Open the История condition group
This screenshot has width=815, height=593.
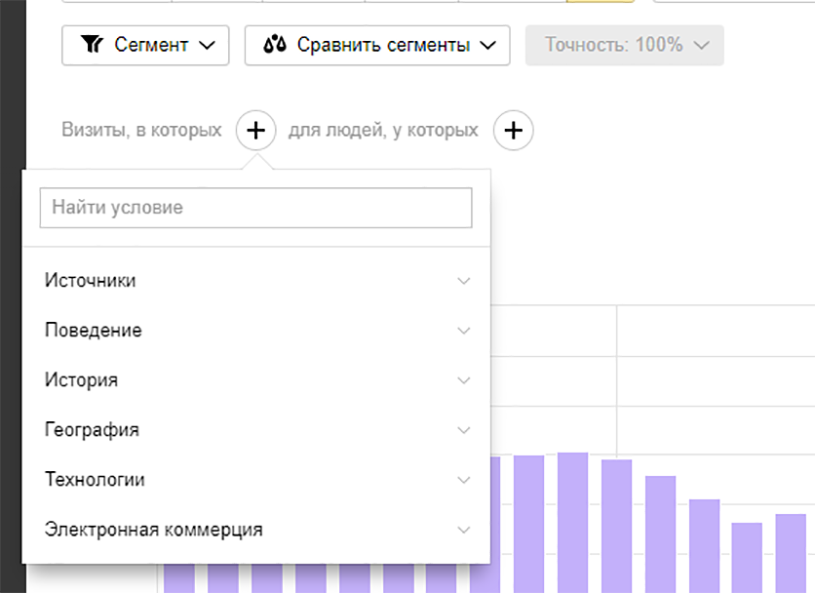tap(82, 380)
